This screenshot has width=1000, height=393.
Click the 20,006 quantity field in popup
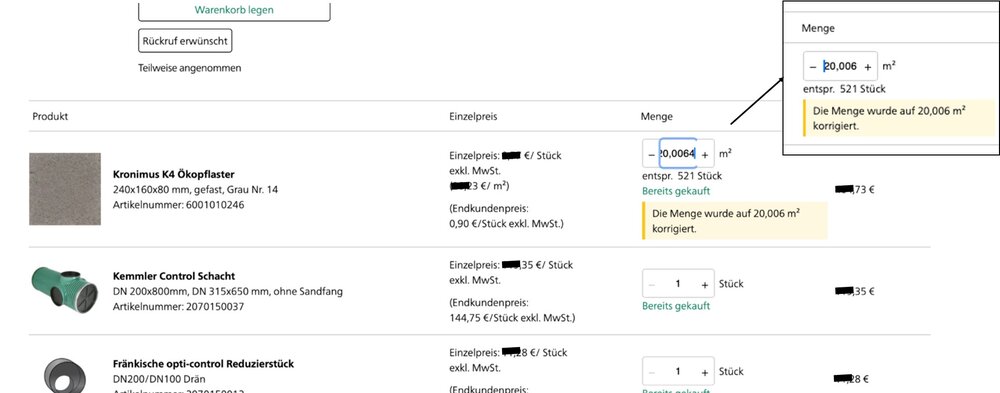tap(840, 66)
